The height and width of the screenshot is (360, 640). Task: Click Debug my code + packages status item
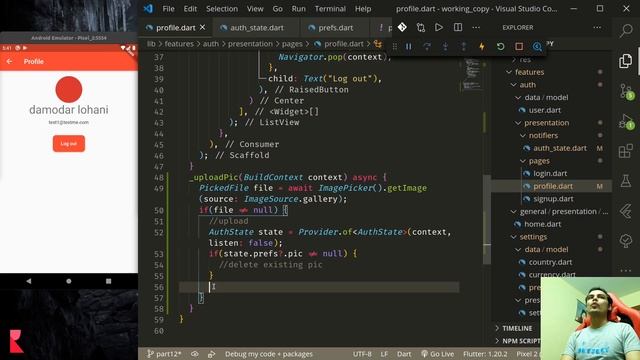pyautogui.click(x=269, y=354)
